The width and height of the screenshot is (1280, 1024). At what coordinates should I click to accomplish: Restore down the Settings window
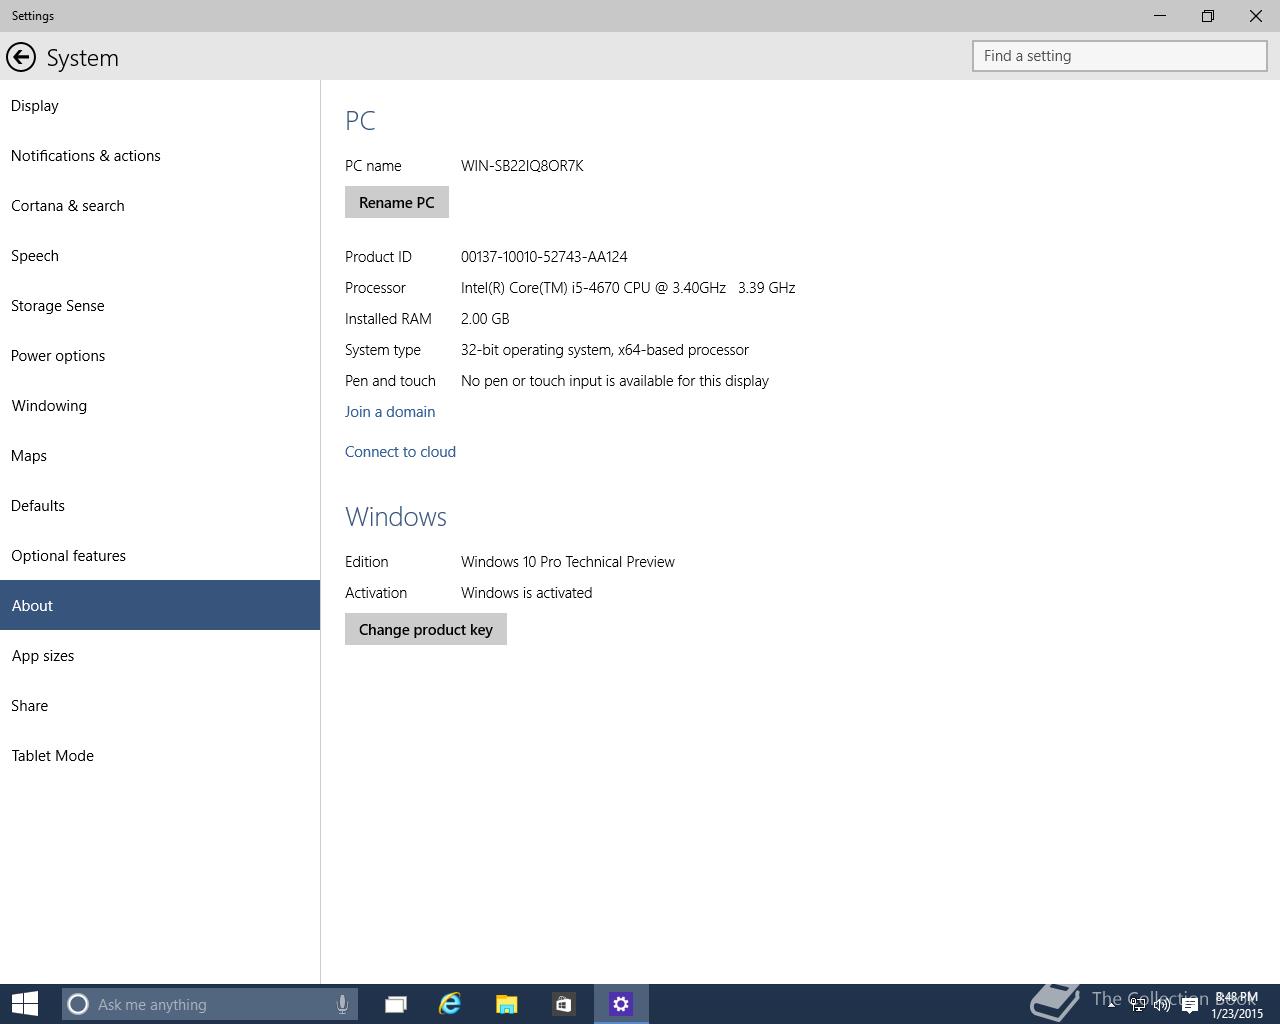1208,16
